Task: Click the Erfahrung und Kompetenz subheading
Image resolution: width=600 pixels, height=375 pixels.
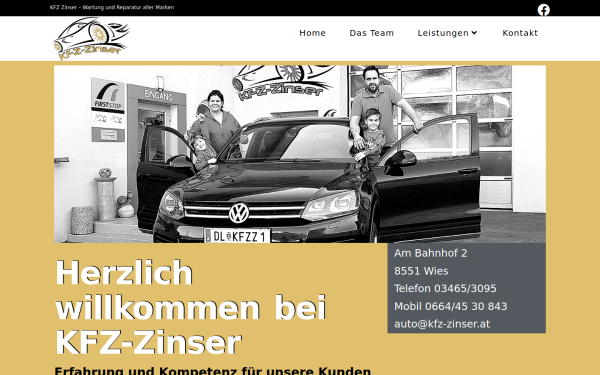Action: (x=213, y=371)
